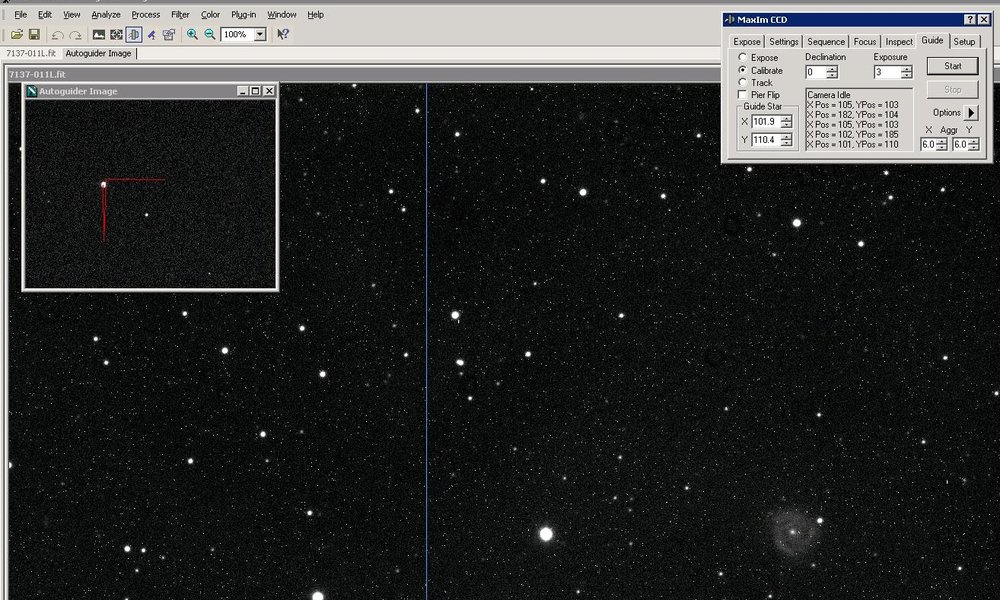Open the Edit menu

[45, 15]
